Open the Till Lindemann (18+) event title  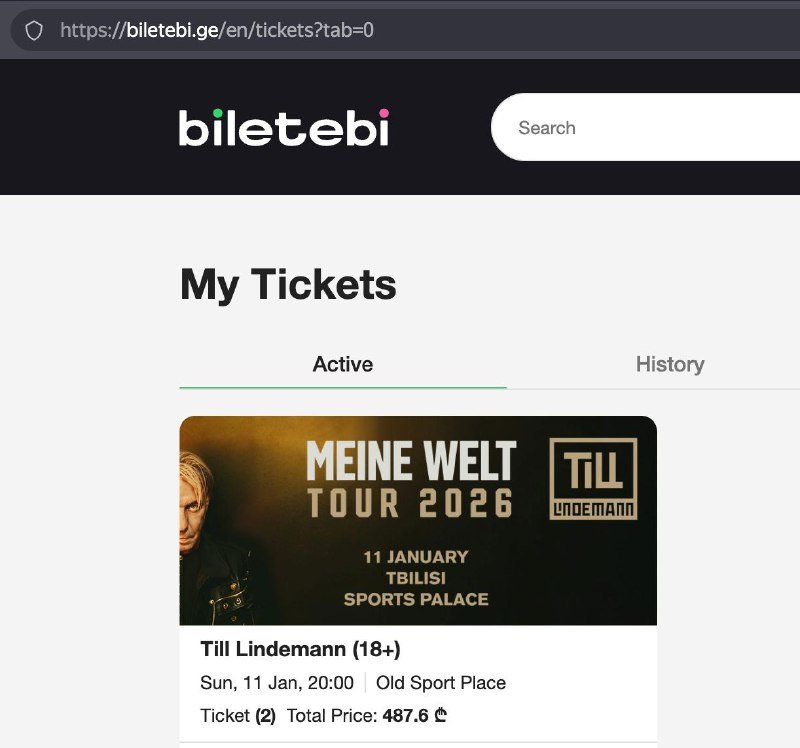click(300, 649)
